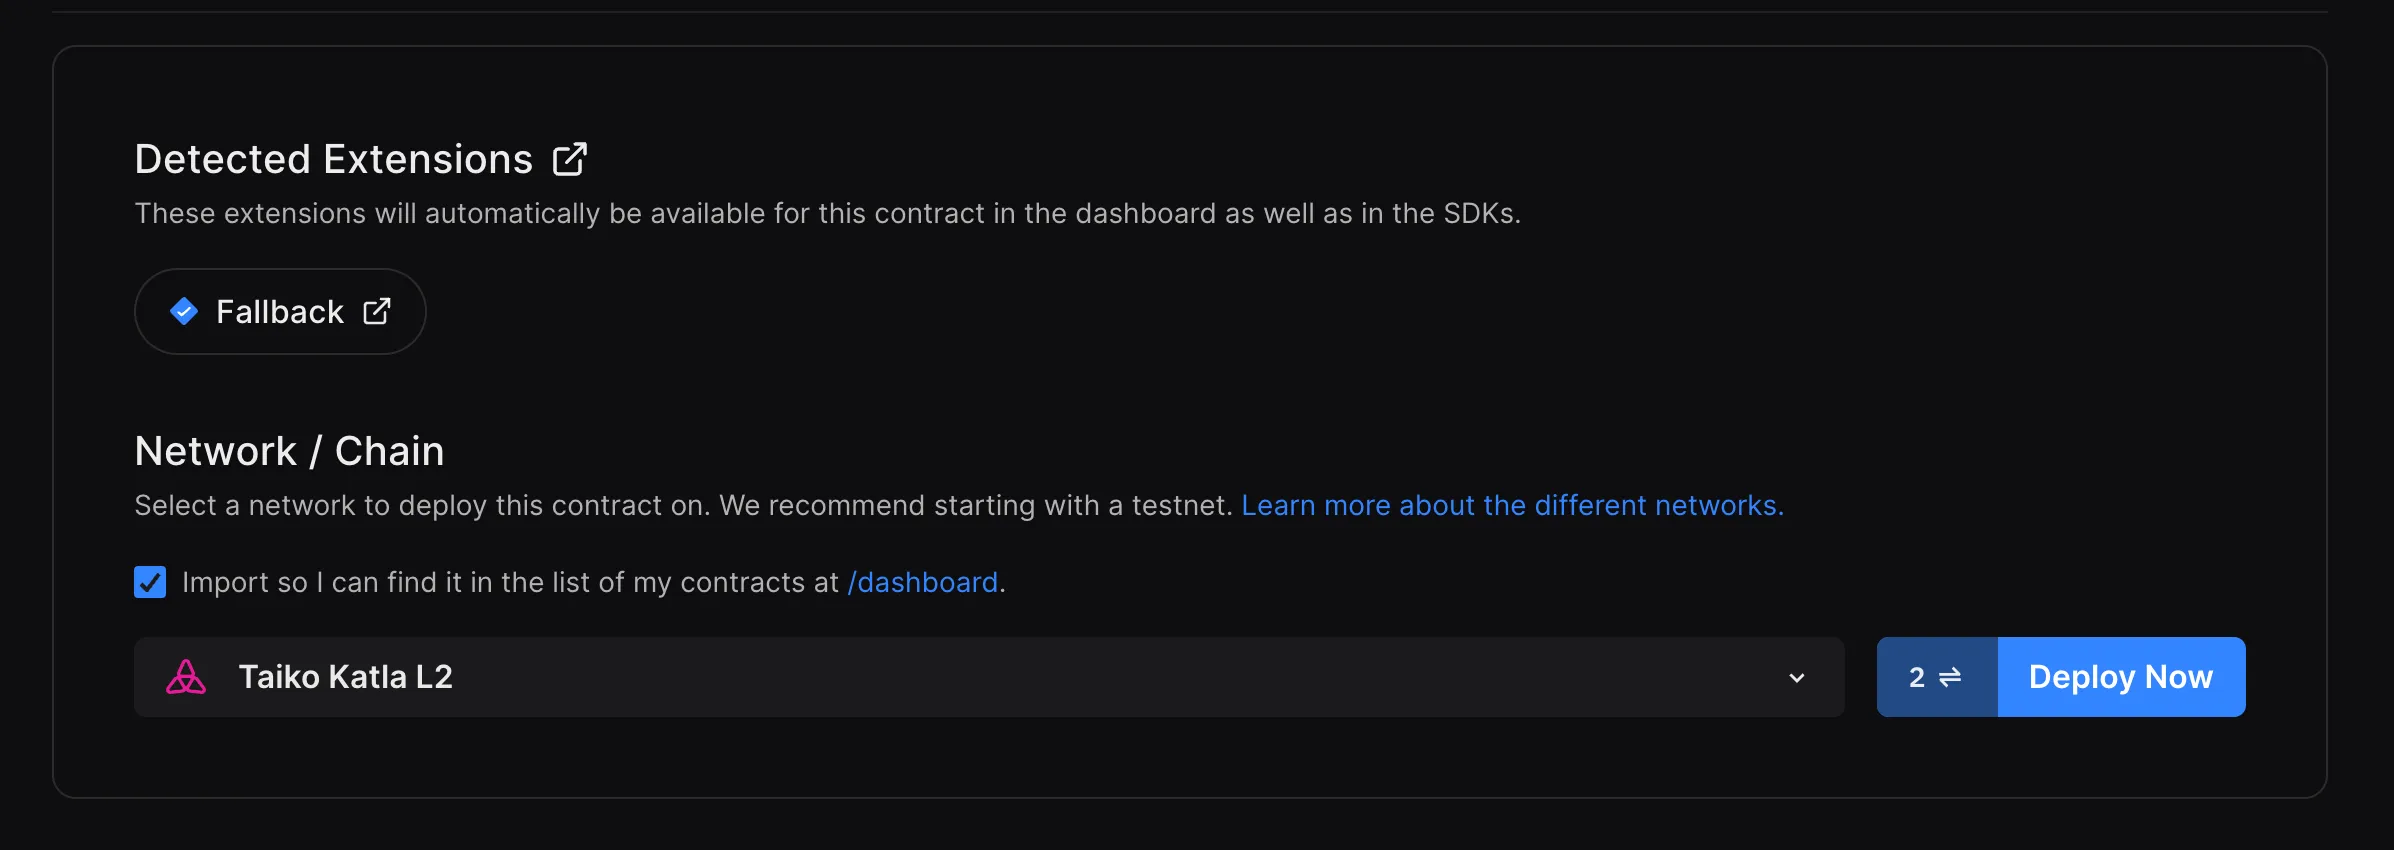Click the Taiko network logo in the chain selector
This screenshot has height=850, width=2394.
click(x=186, y=677)
